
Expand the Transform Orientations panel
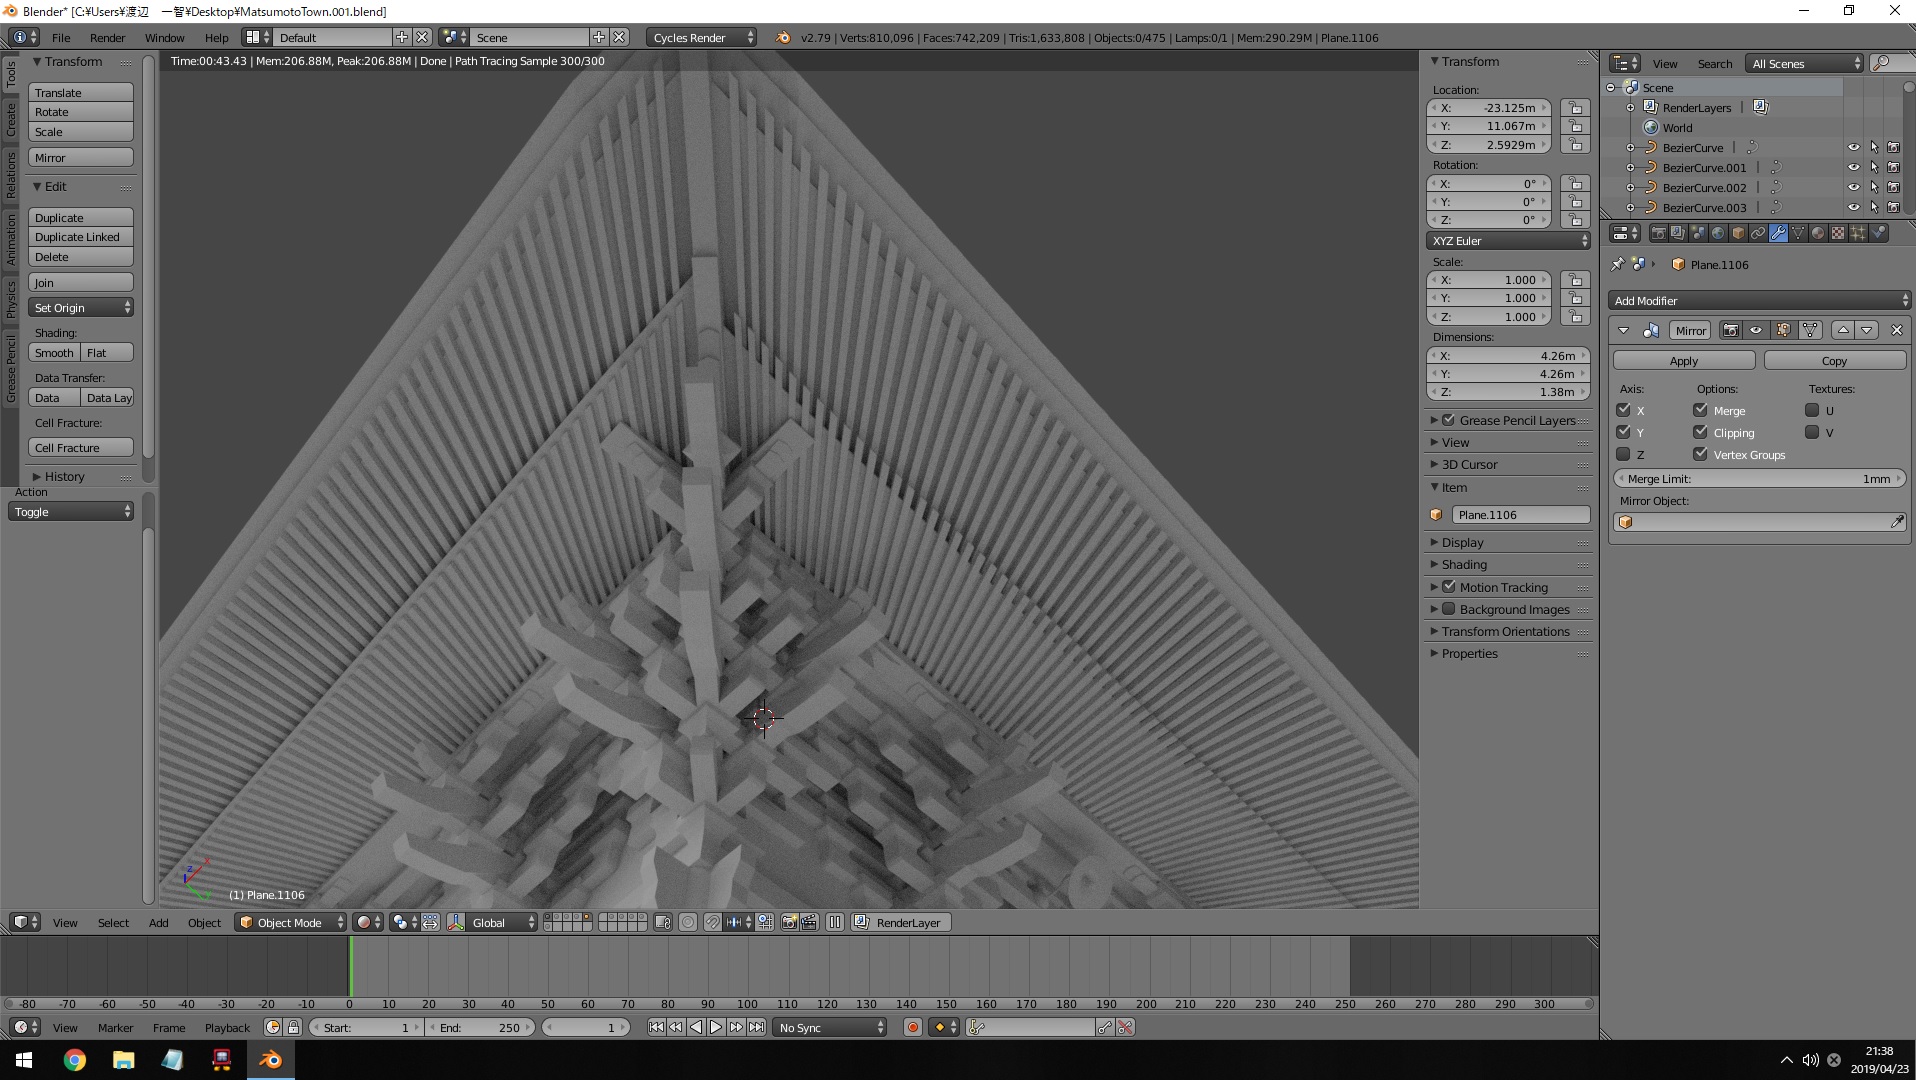click(1505, 631)
